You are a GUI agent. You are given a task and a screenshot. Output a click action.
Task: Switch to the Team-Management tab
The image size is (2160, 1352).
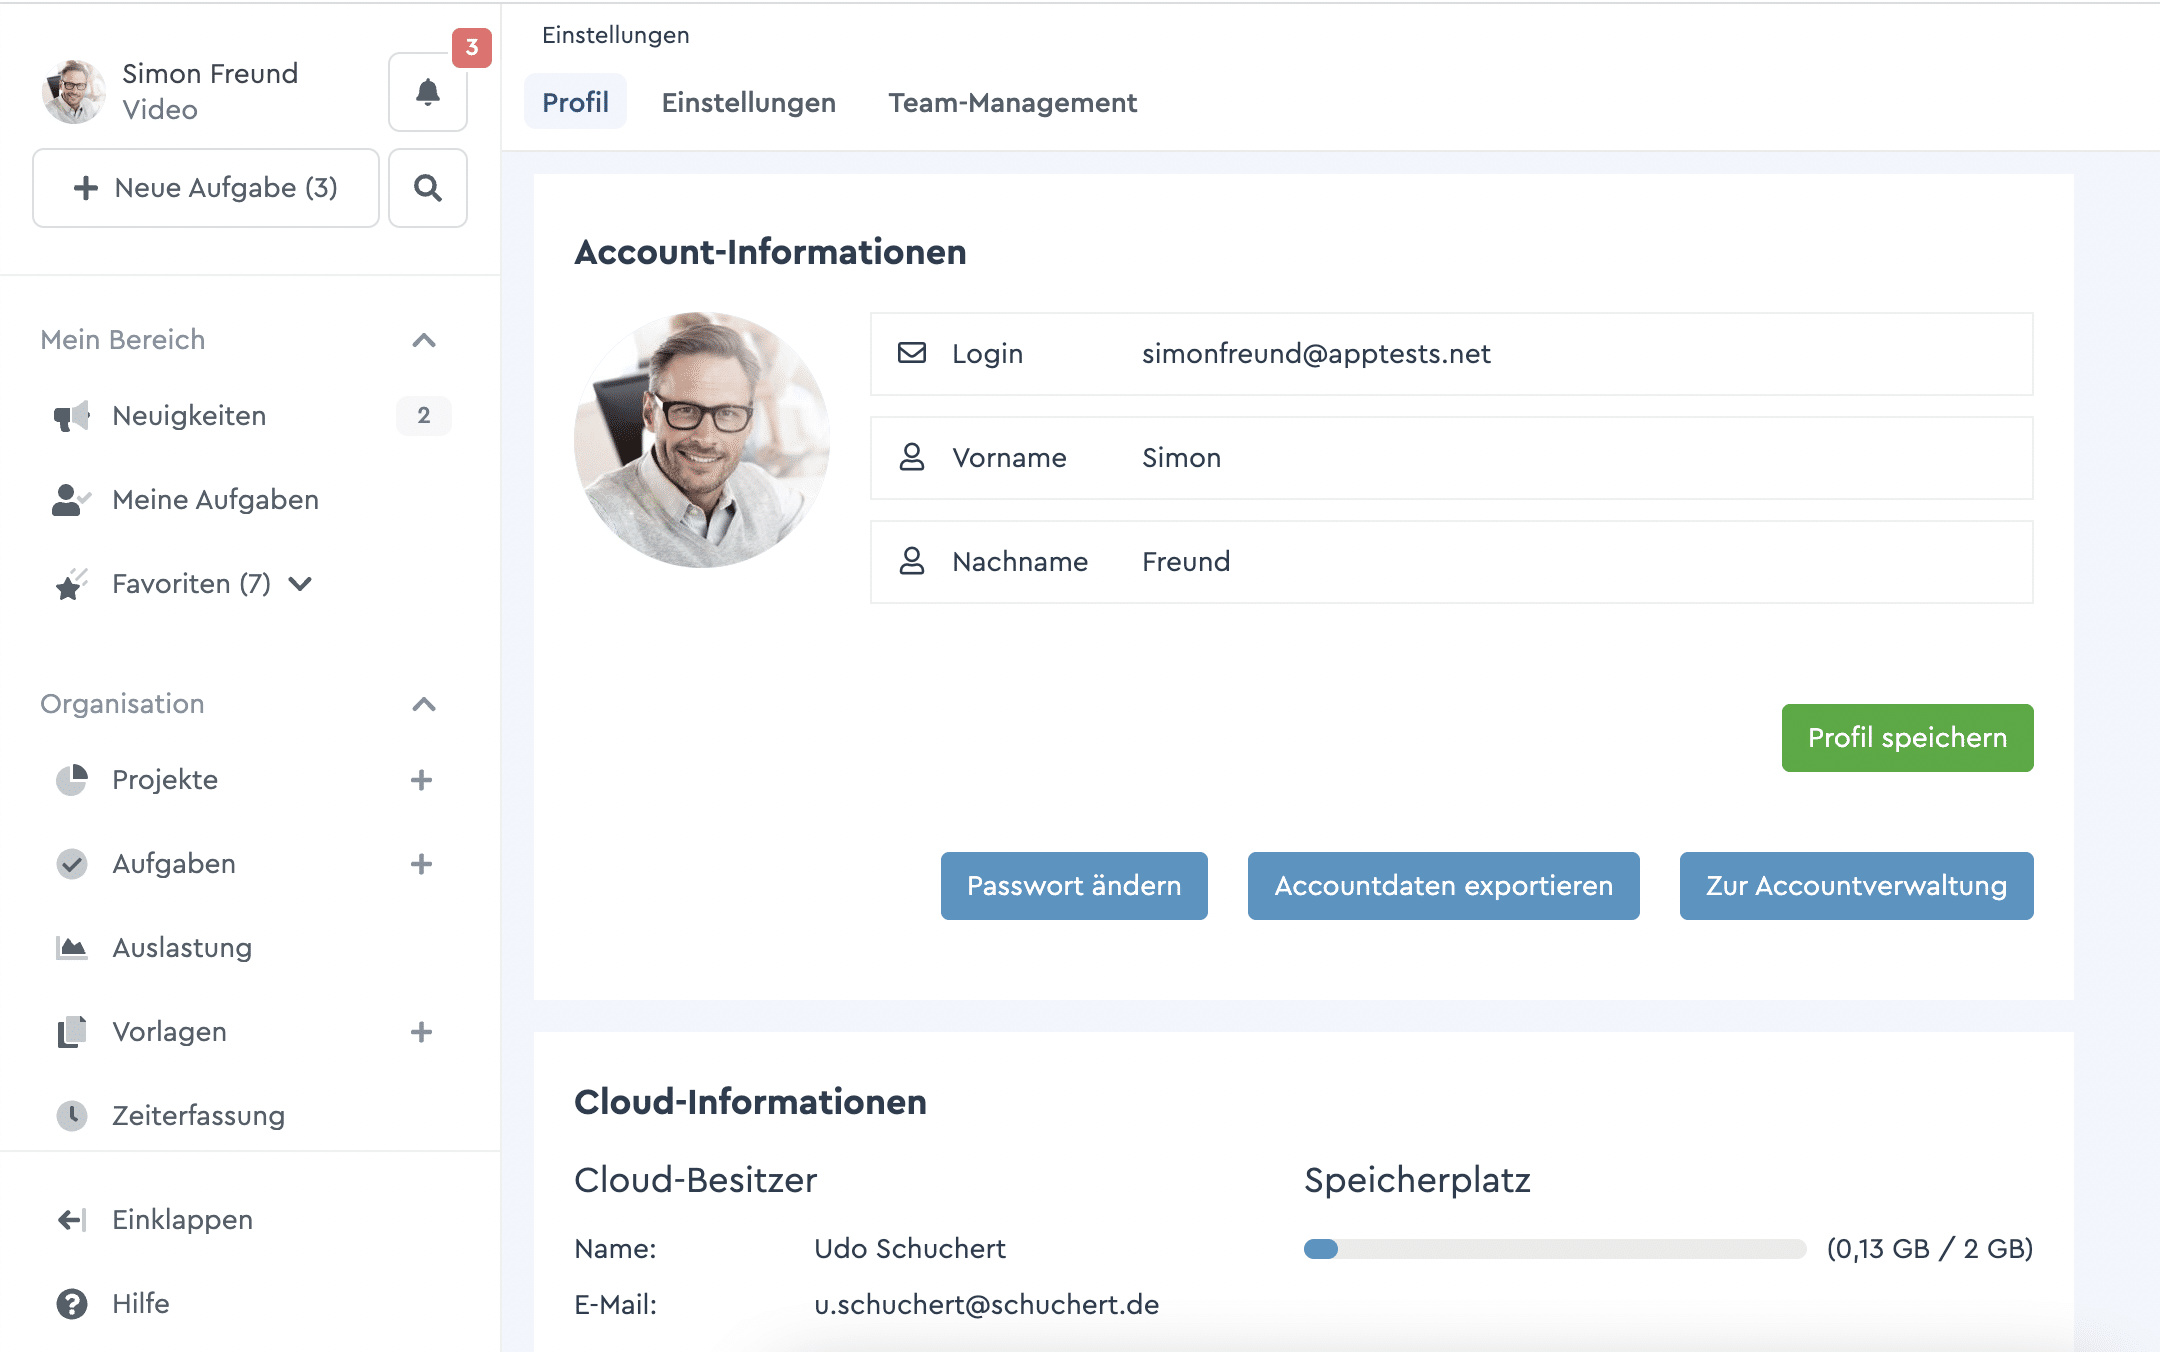click(x=1012, y=102)
